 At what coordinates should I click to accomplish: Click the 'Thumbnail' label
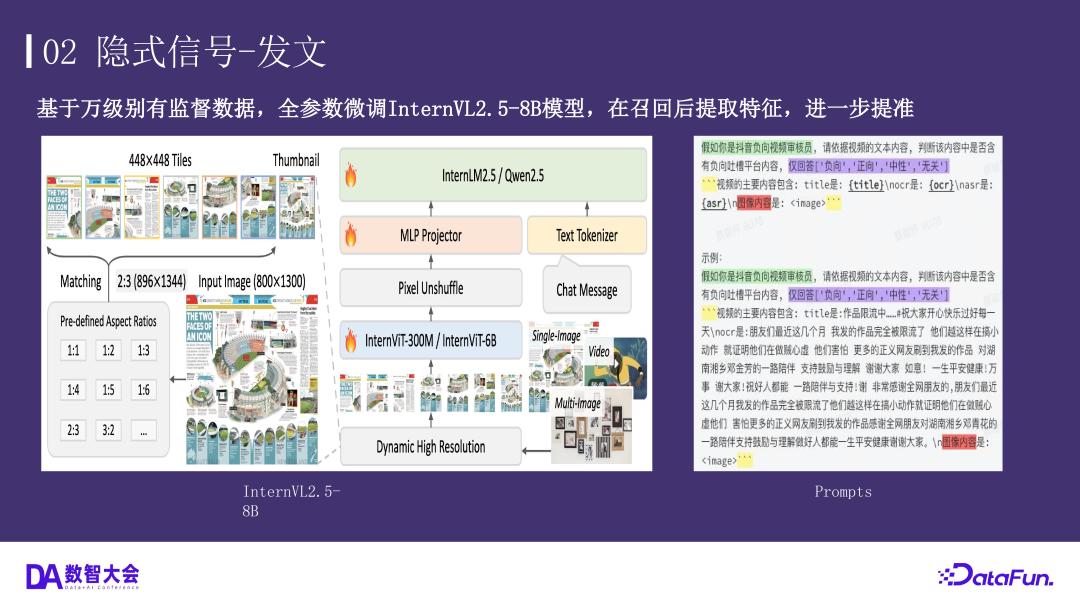tap(296, 161)
